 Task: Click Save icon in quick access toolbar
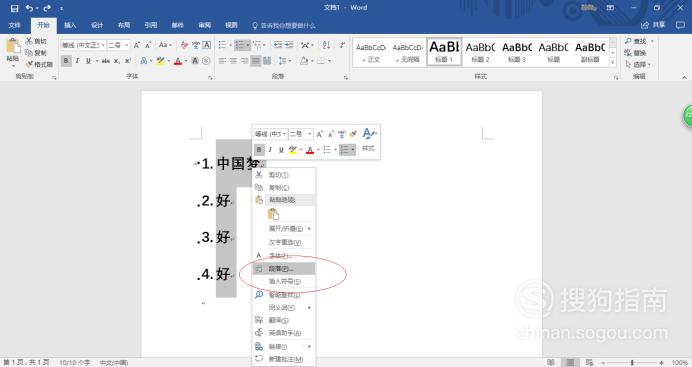[15, 8]
